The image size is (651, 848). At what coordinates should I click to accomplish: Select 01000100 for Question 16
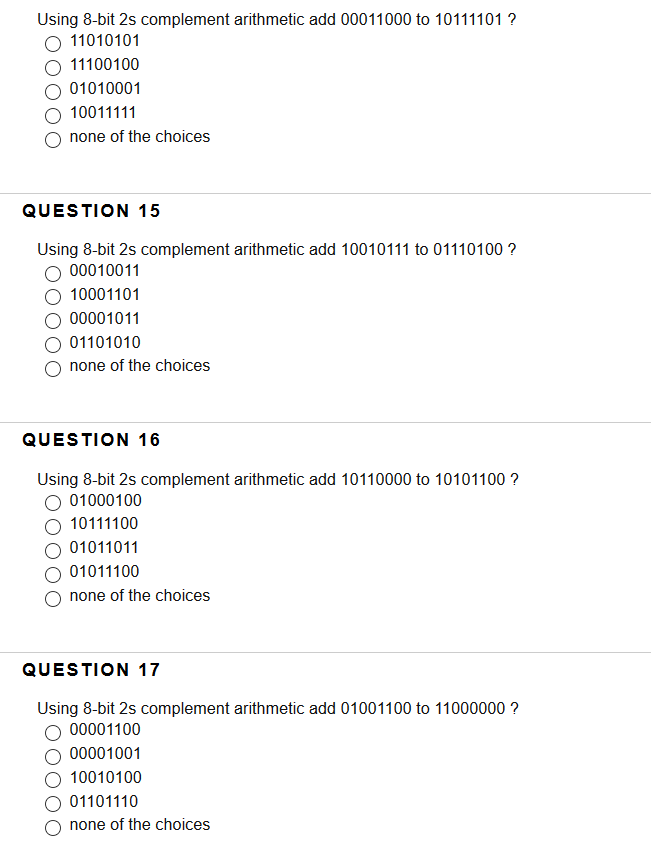[53, 503]
